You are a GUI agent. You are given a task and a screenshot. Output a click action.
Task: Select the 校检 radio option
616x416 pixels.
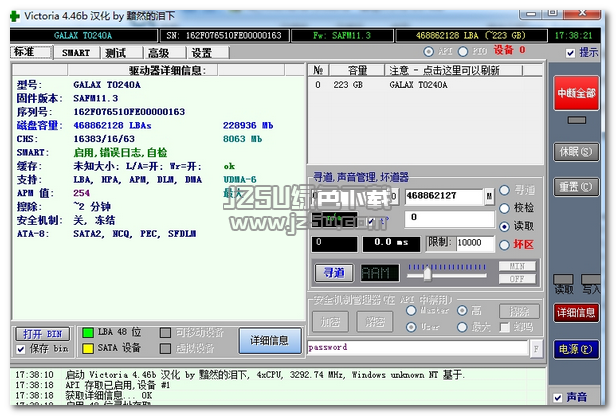tap(504, 208)
